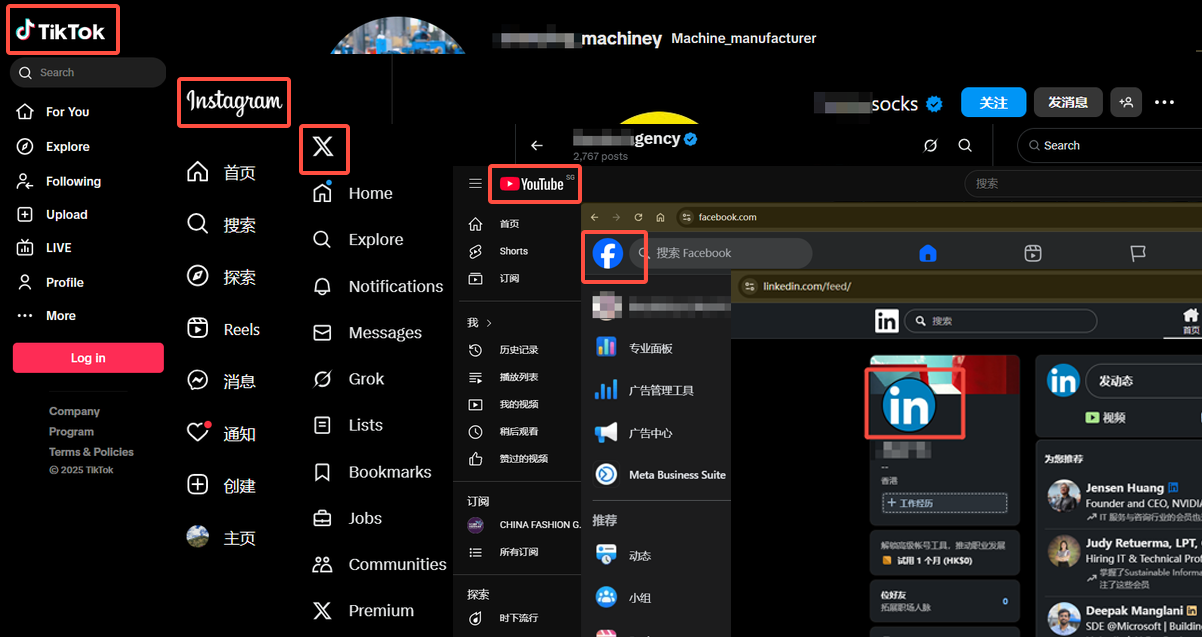Screen dimensions: 1202x637
Task: Open 播放列表 in YouTube sidebar
Action: [505, 377]
